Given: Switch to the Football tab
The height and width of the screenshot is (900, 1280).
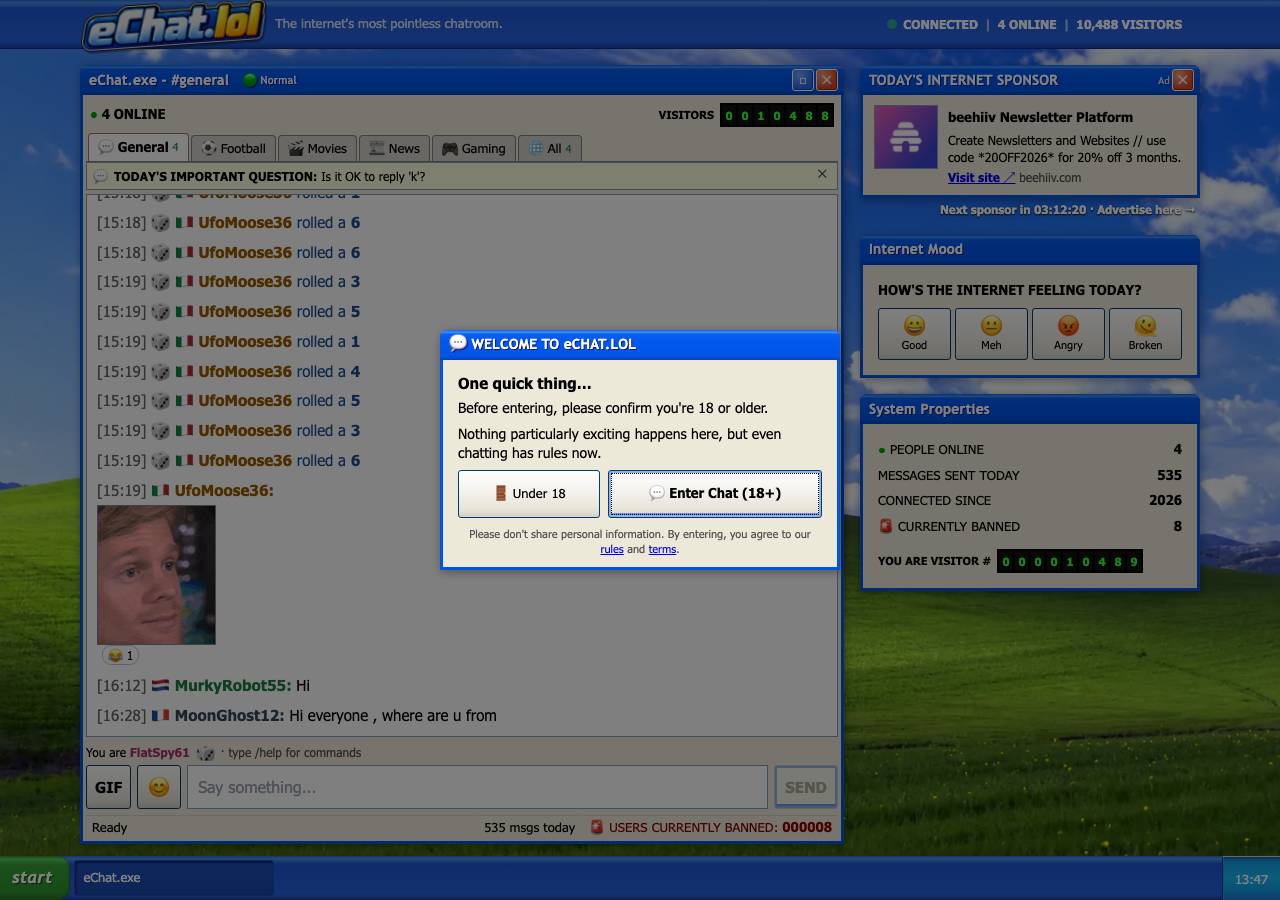Looking at the screenshot, I should (233, 148).
